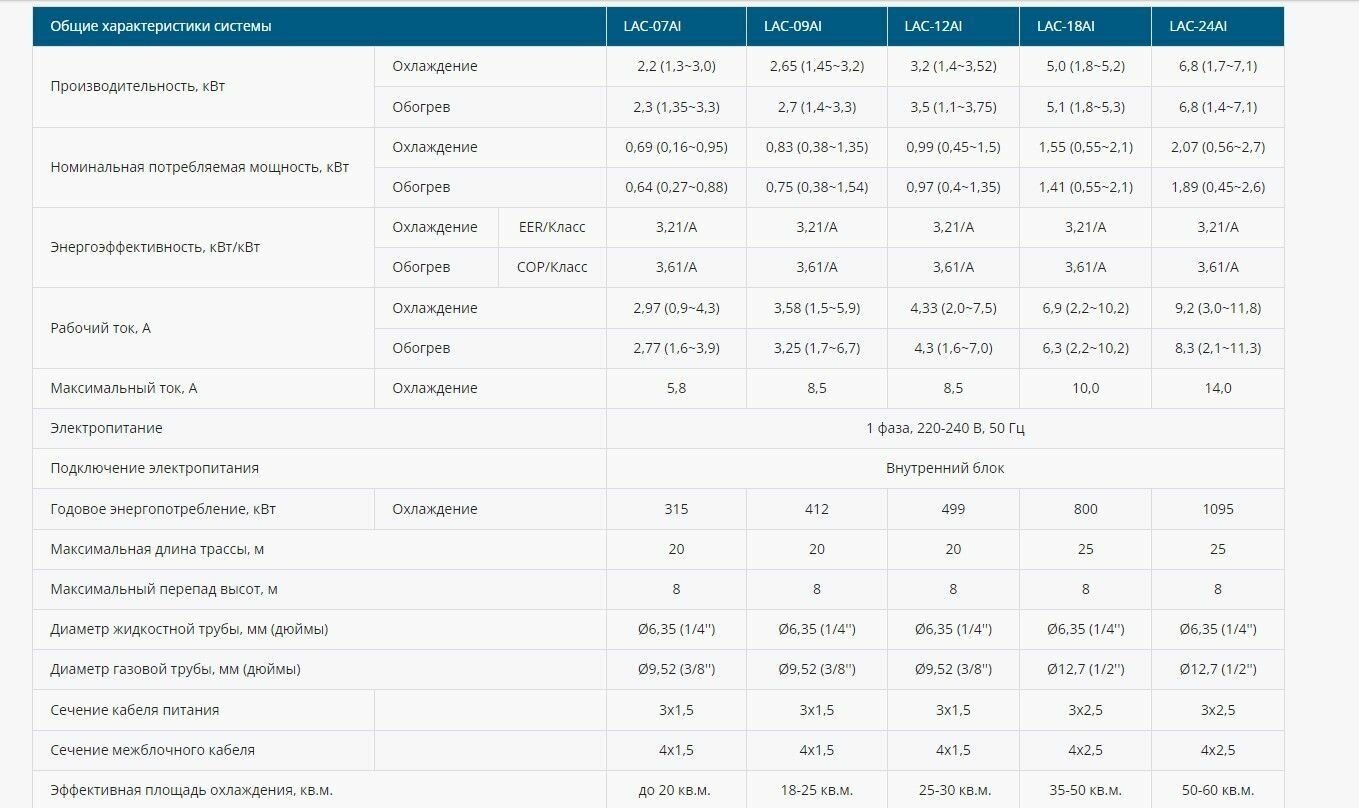This screenshot has height=808, width=1359.
Task: Click value '2,65 (1,45~3,2)'
Action: 817,66
